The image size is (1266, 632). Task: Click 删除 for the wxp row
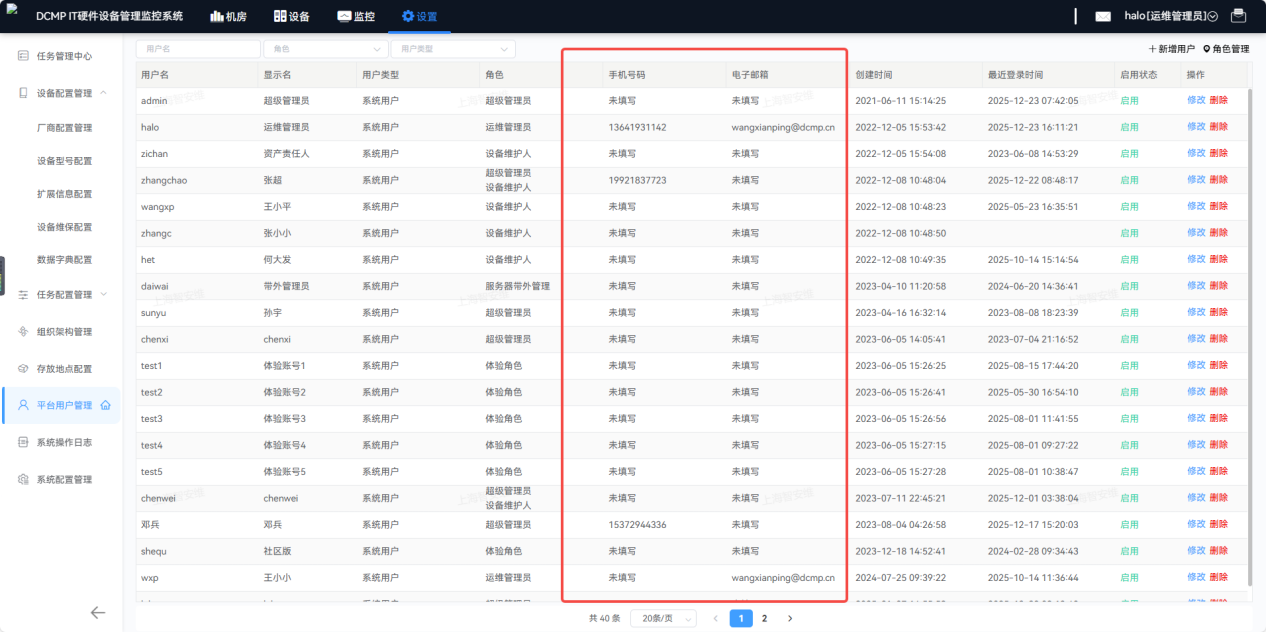1218,577
